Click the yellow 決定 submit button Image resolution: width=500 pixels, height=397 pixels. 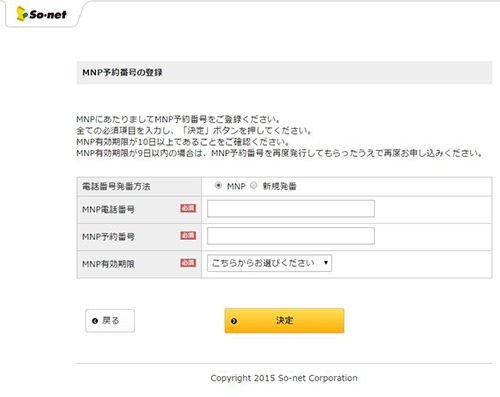pyautogui.click(x=284, y=321)
